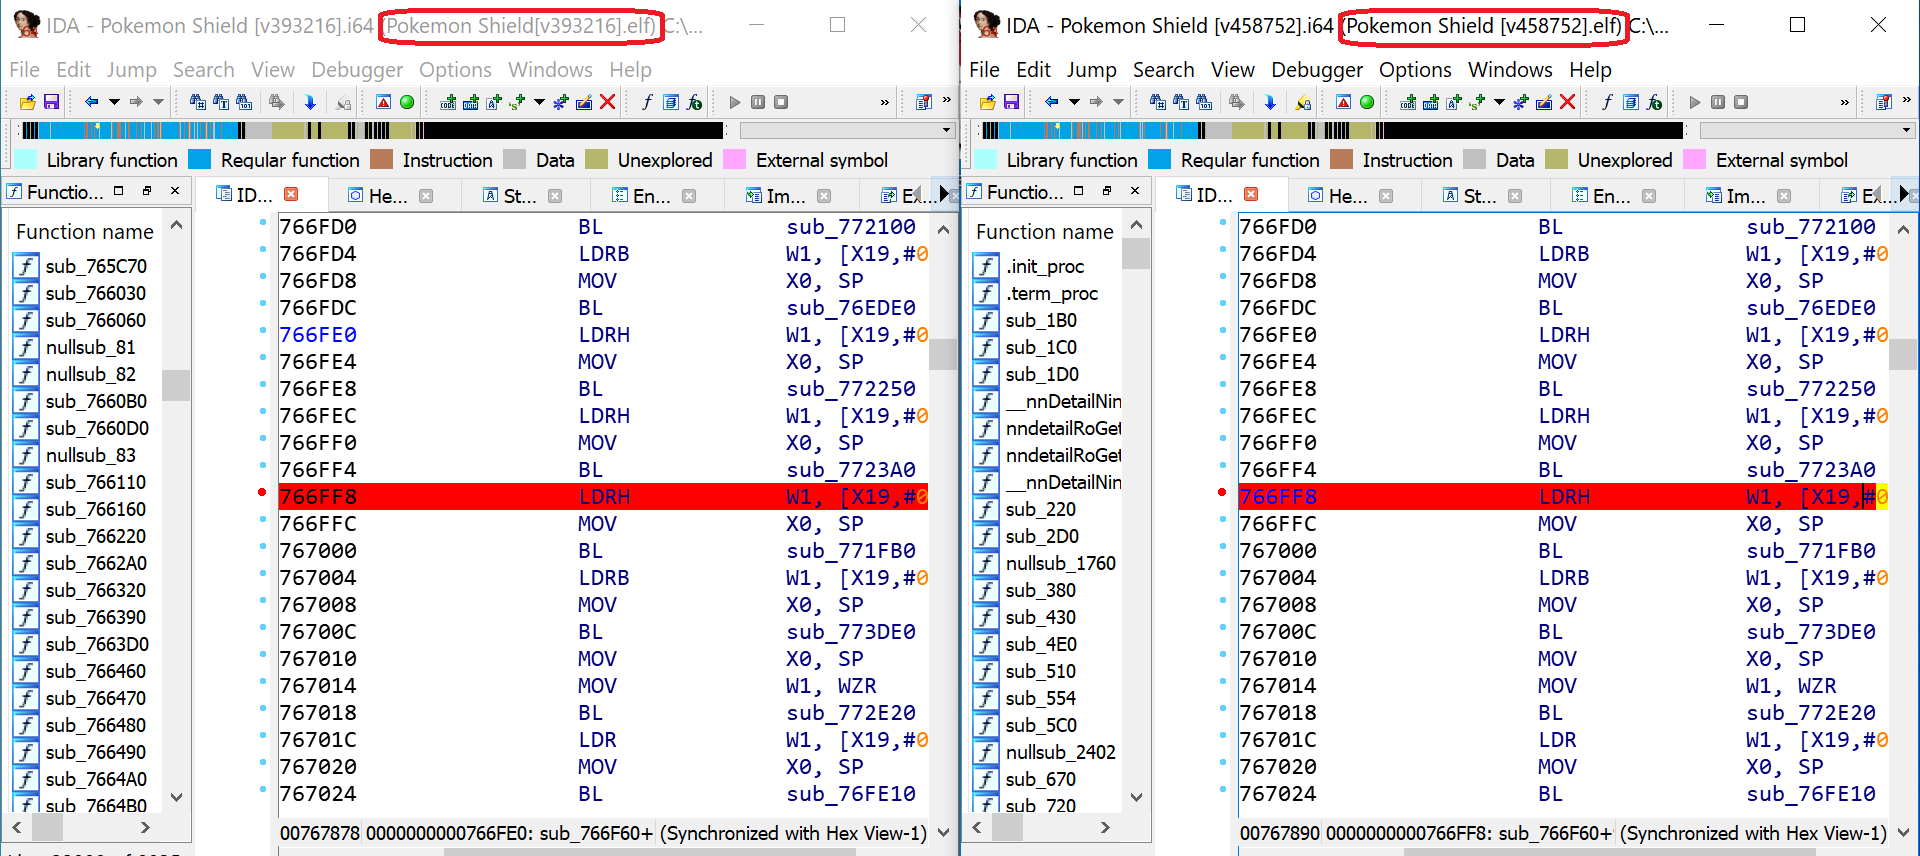Click Function name column header in left window

point(85,232)
